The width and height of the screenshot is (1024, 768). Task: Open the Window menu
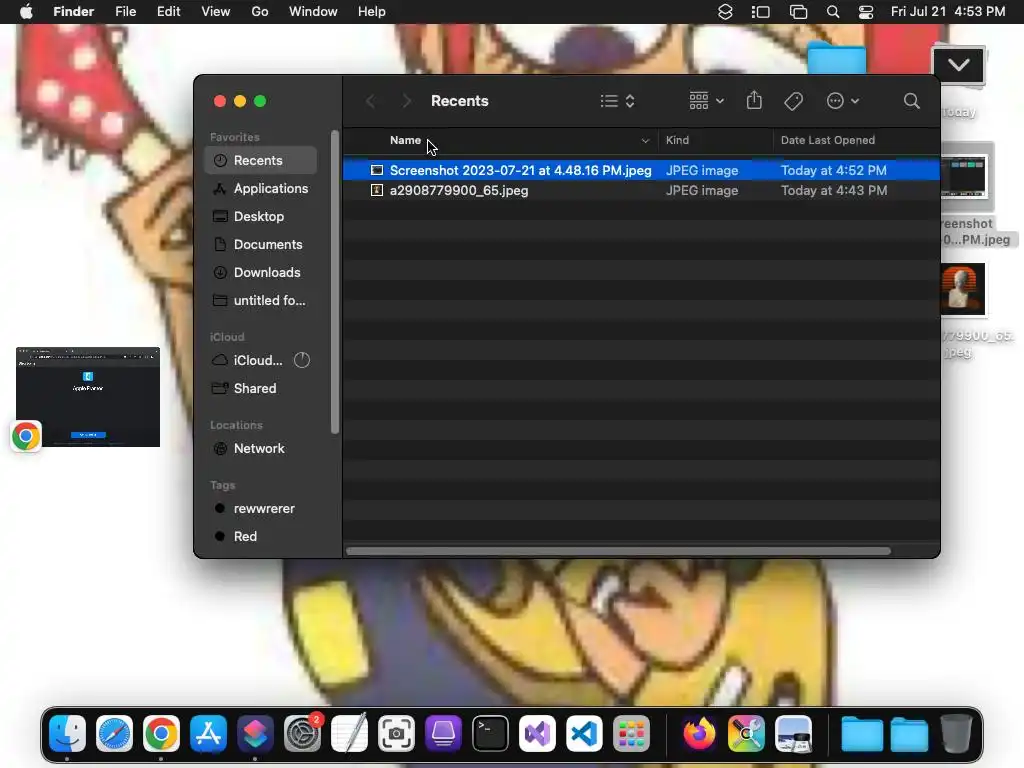point(313,12)
